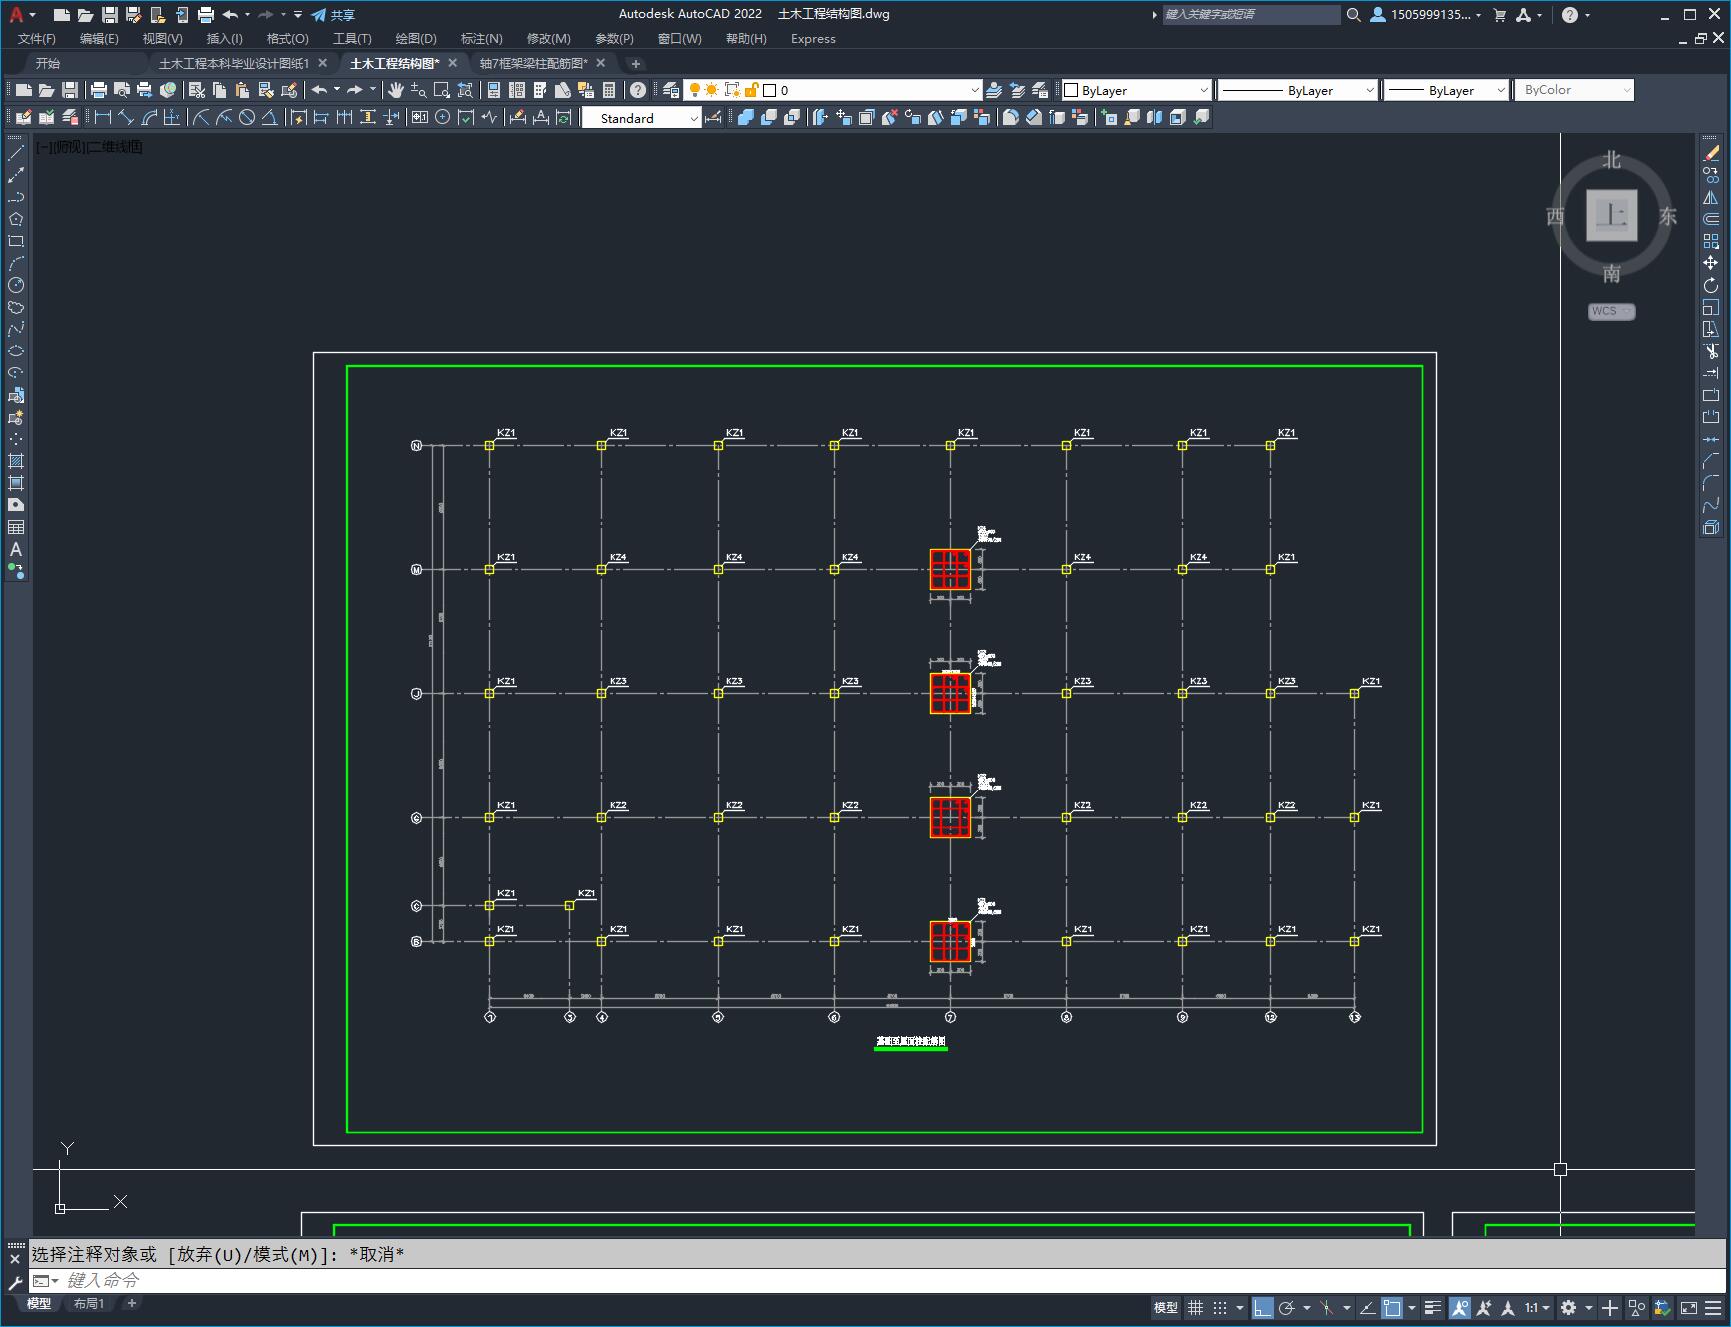
Task: Open the 文件(F) menu
Action: pyautogui.click(x=37, y=39)
